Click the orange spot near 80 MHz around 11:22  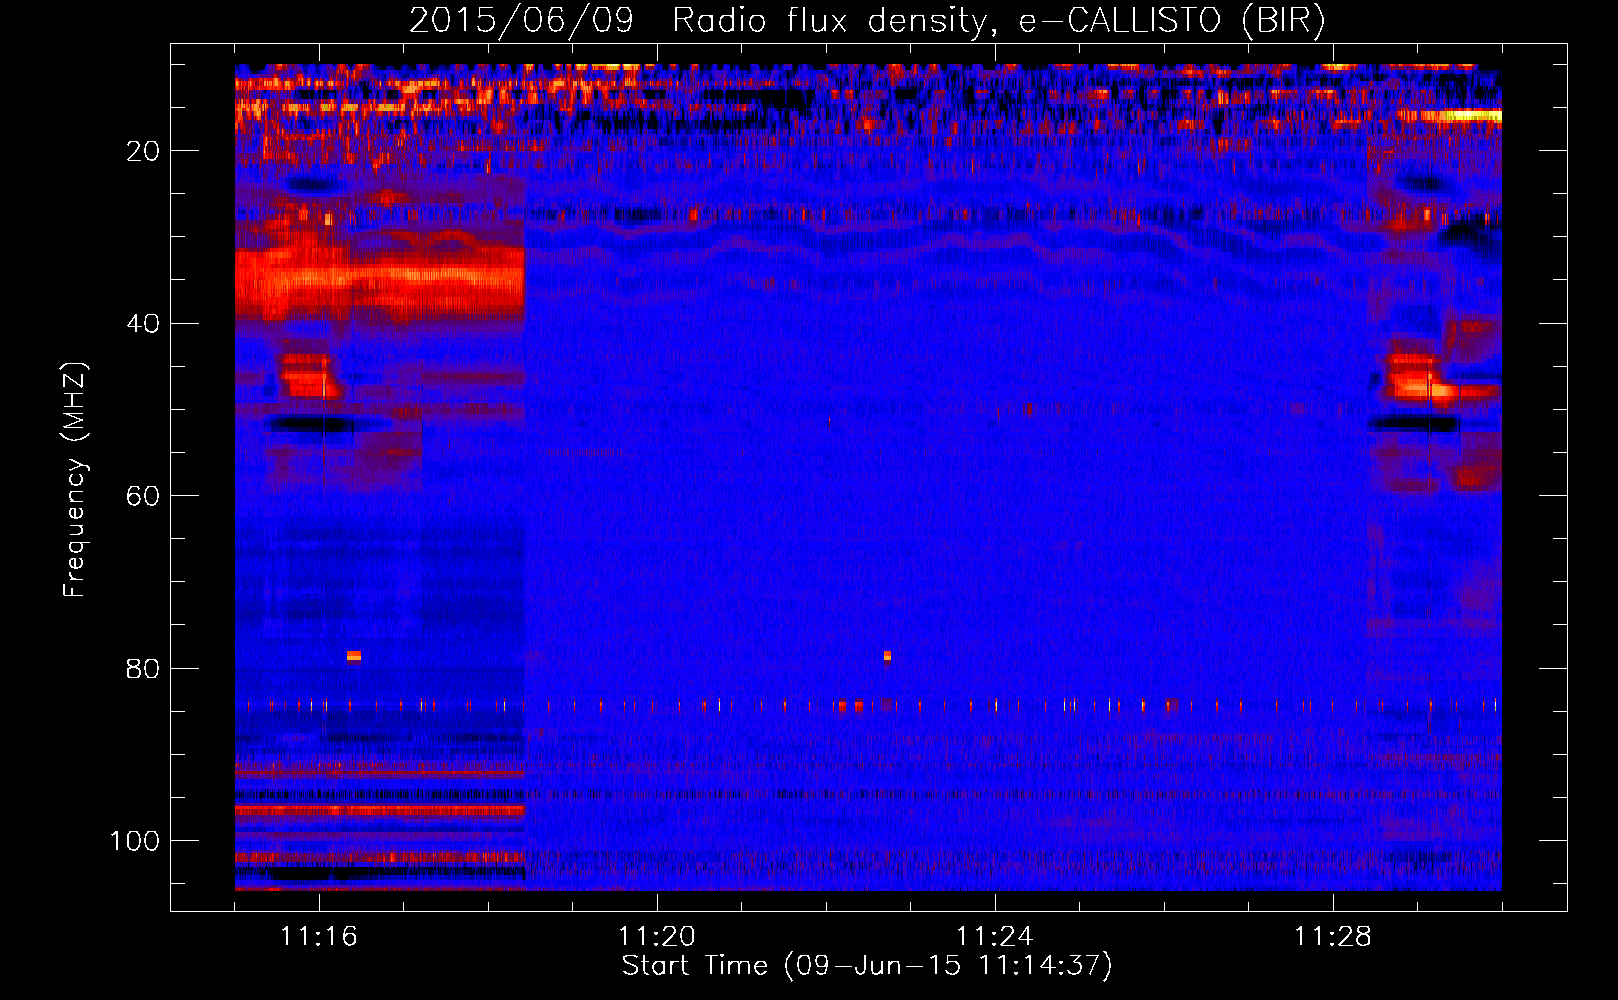pyautogui.click(x=887, y=657)
